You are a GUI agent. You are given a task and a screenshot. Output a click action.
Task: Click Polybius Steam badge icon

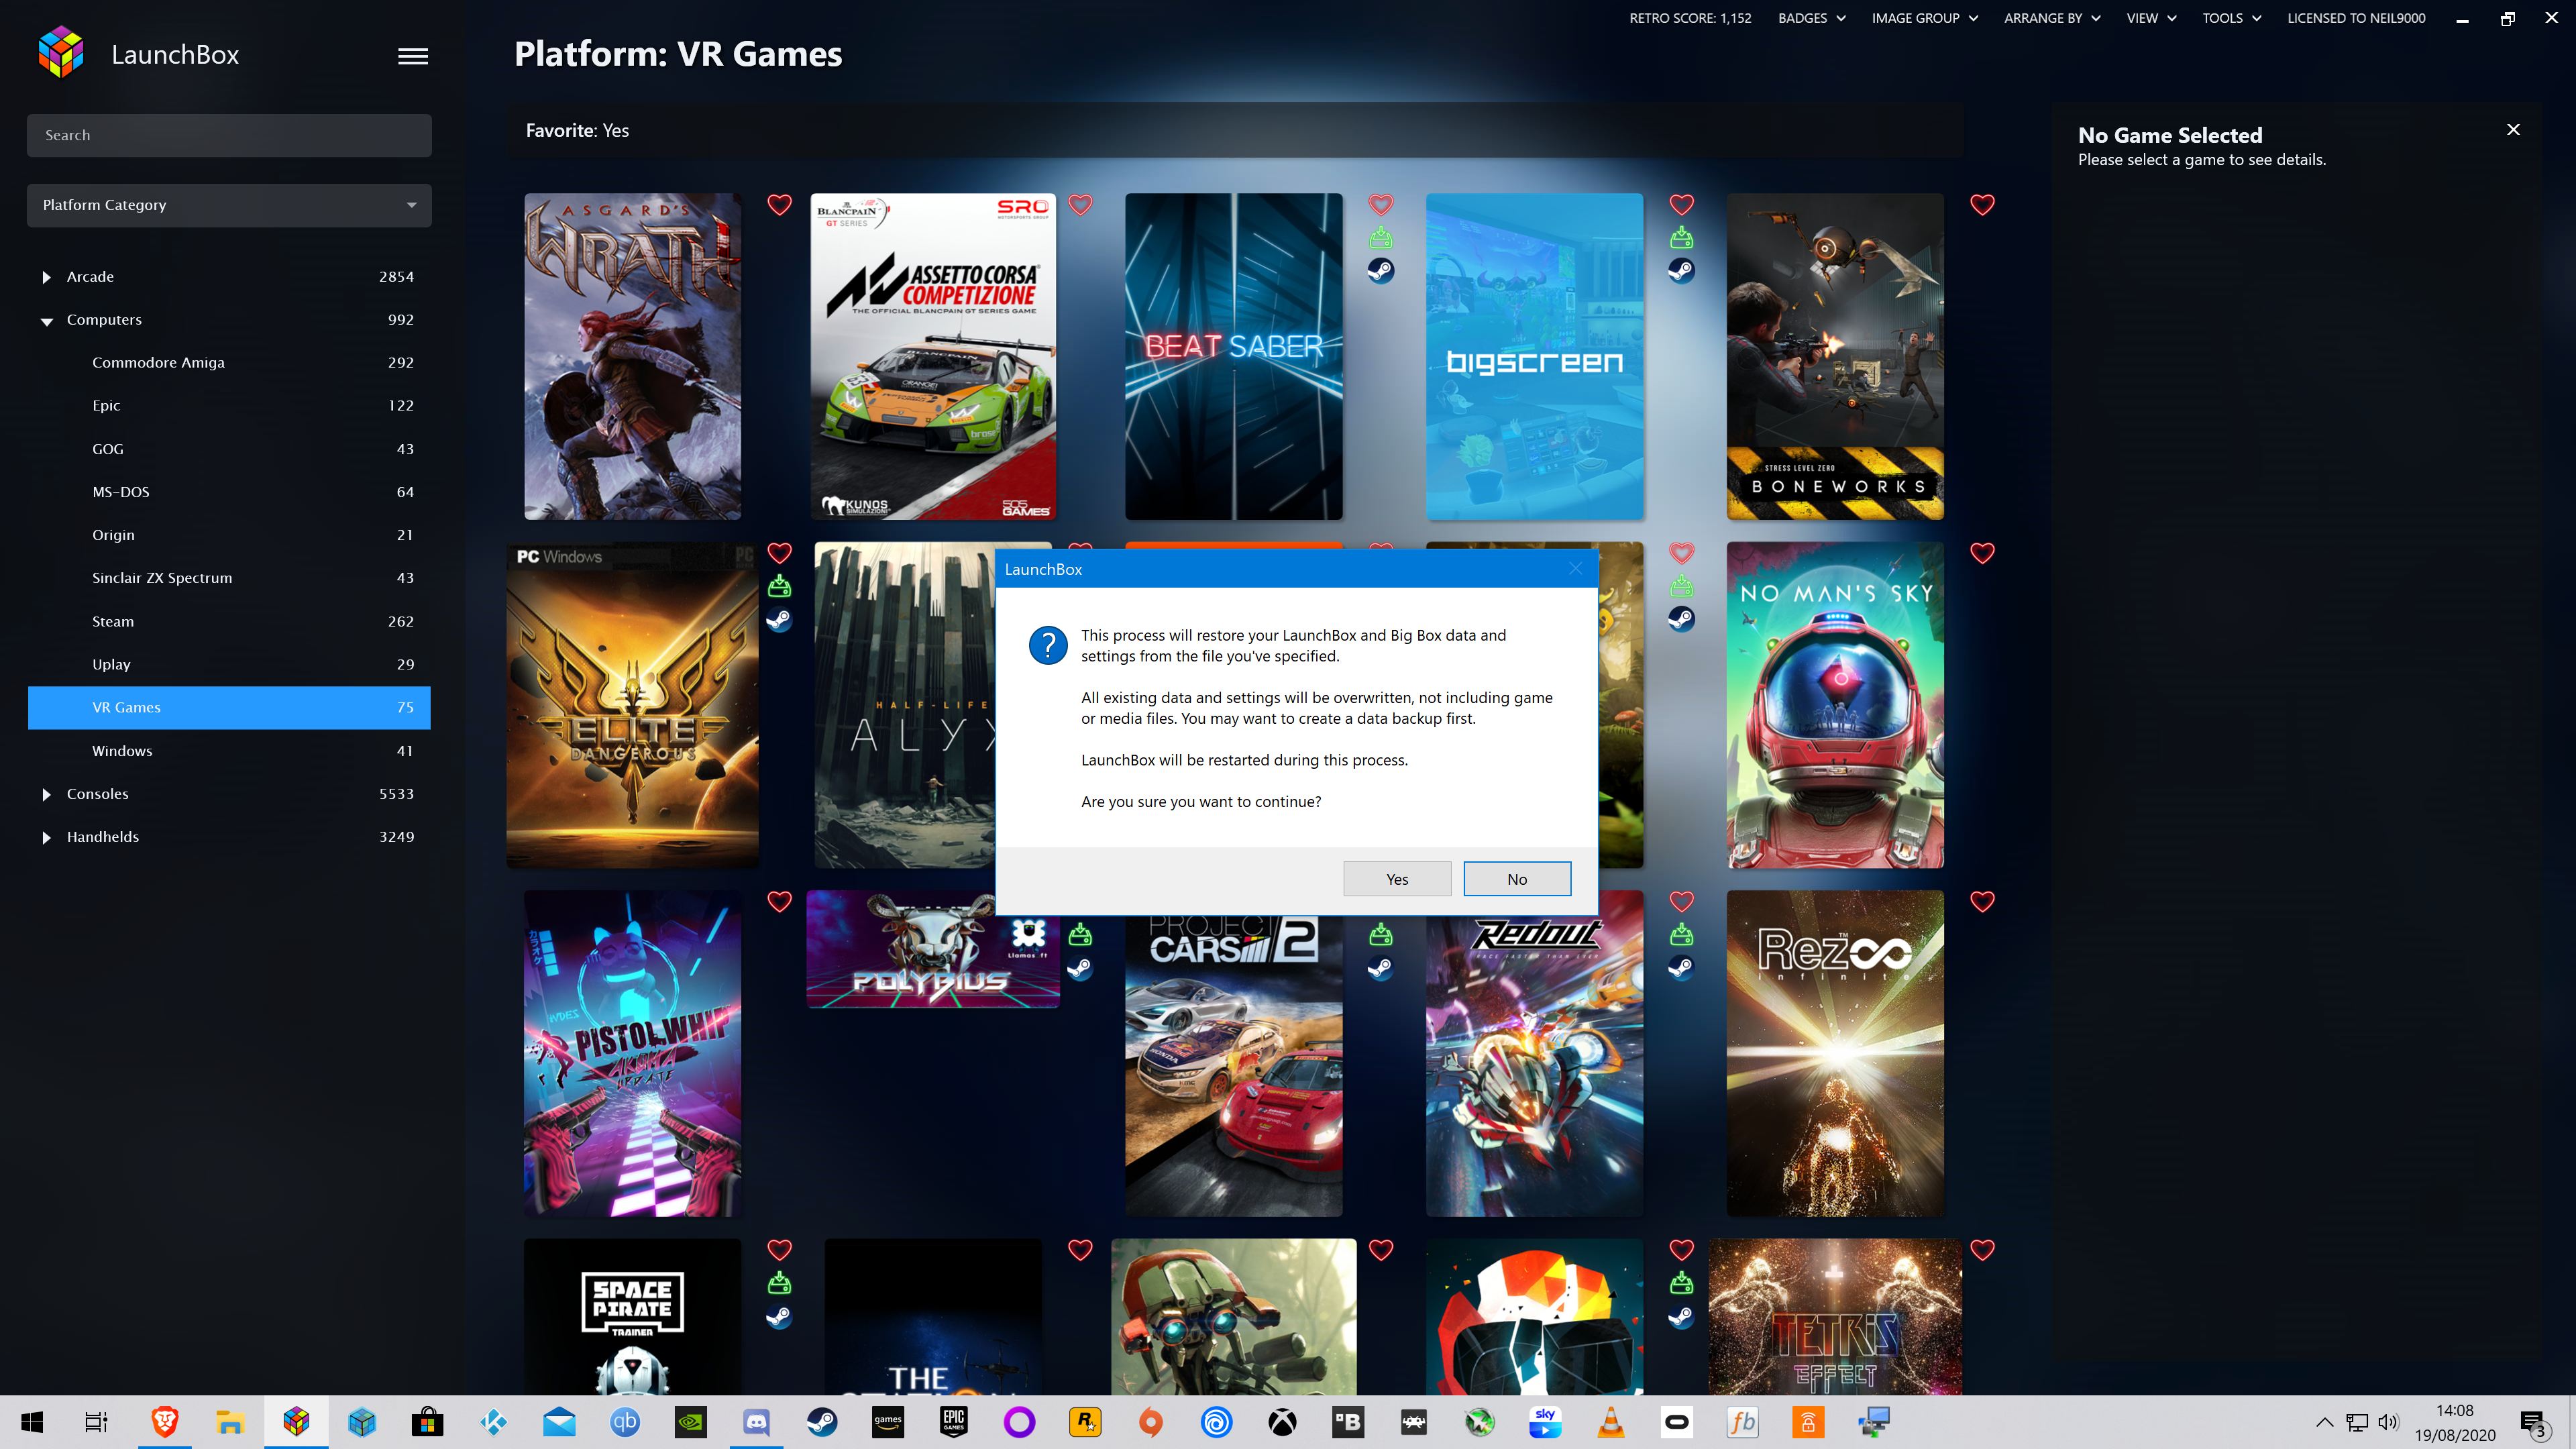tap(1080, 967)
